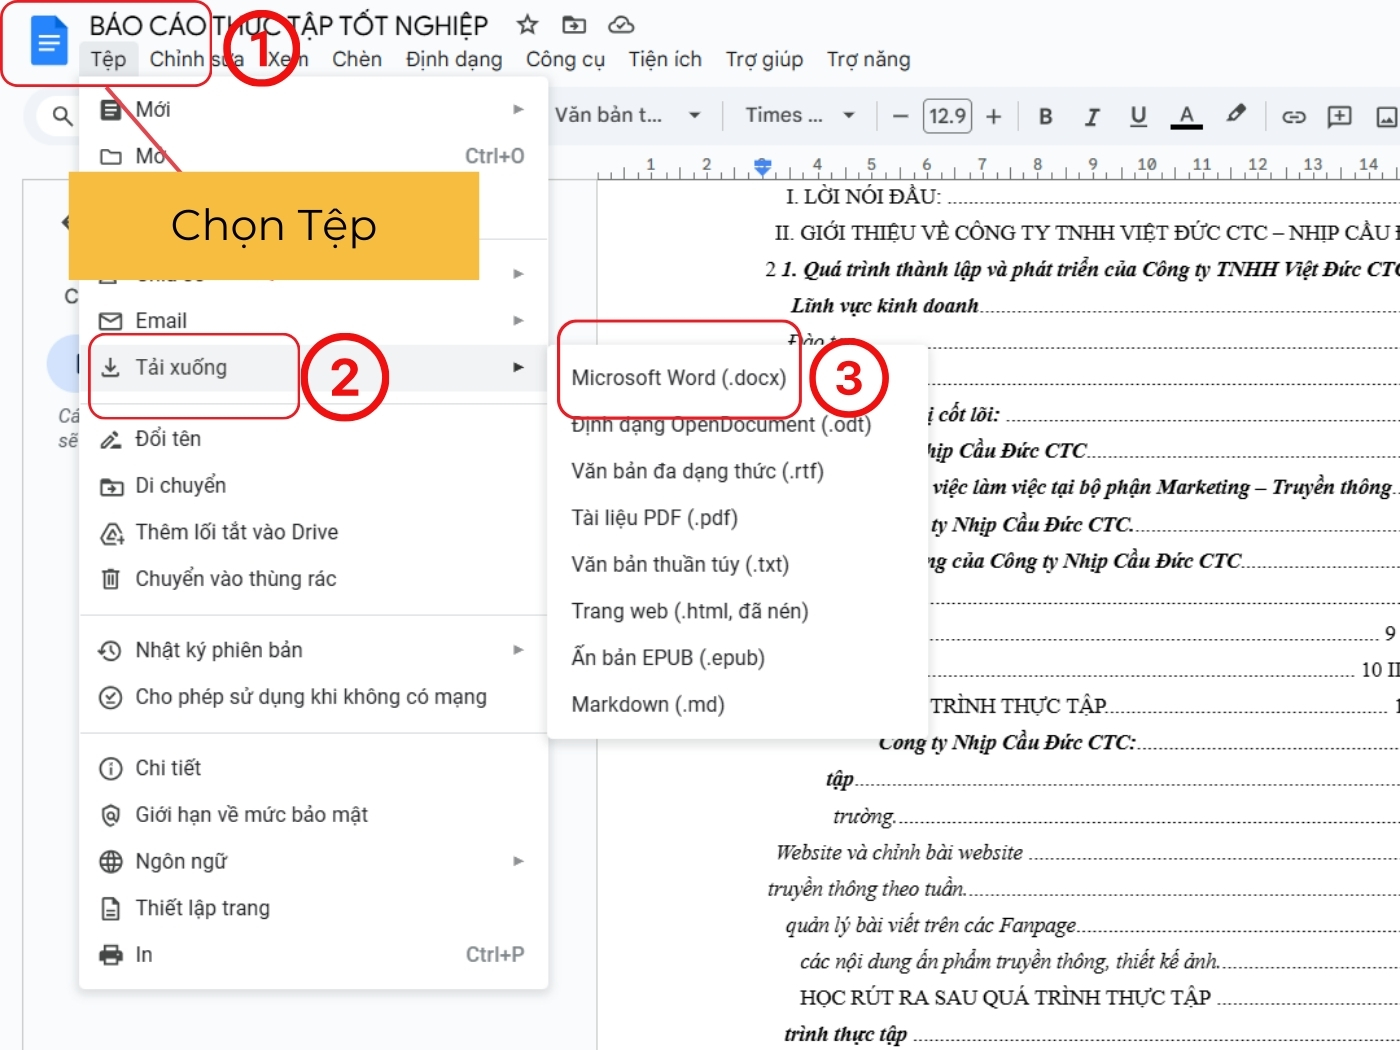Image resolution: width=1400 pixels, height=1050 pixels.
Task: Toggle bold formatting
Action: pos(1045,116)
